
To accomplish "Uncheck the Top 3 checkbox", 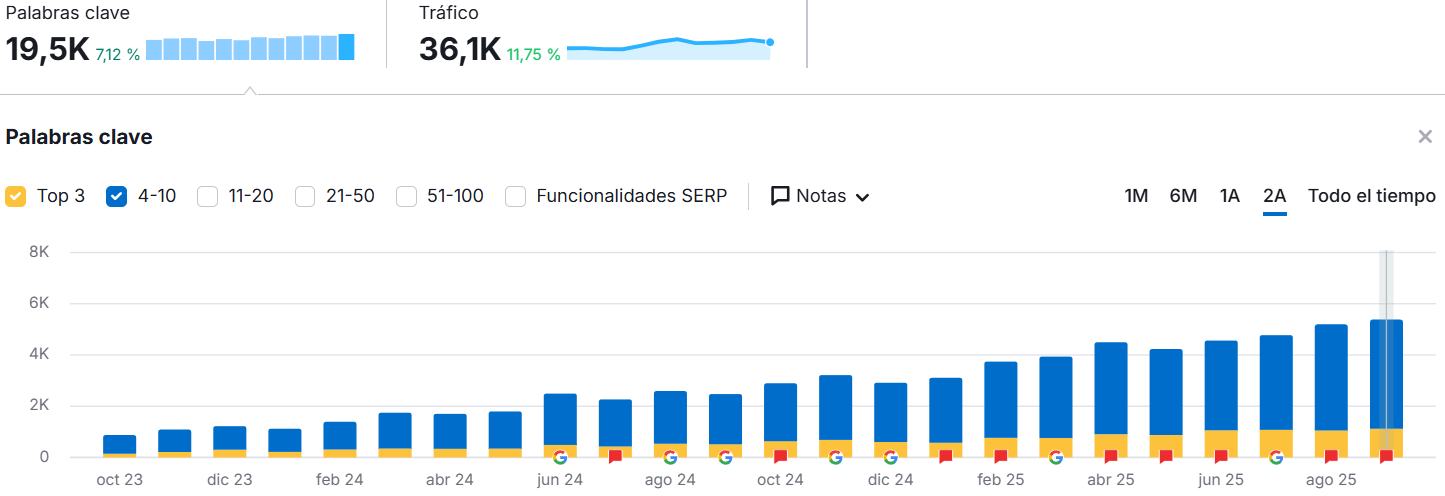I will point(16,196).
